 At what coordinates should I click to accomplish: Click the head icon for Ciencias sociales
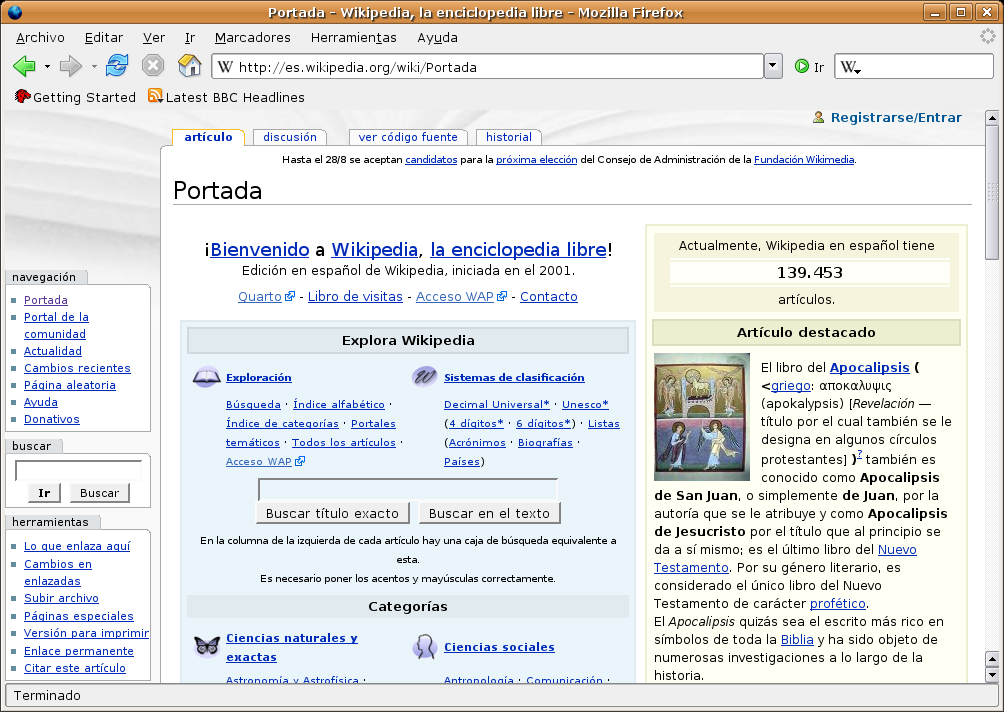(x=425, y=647)
